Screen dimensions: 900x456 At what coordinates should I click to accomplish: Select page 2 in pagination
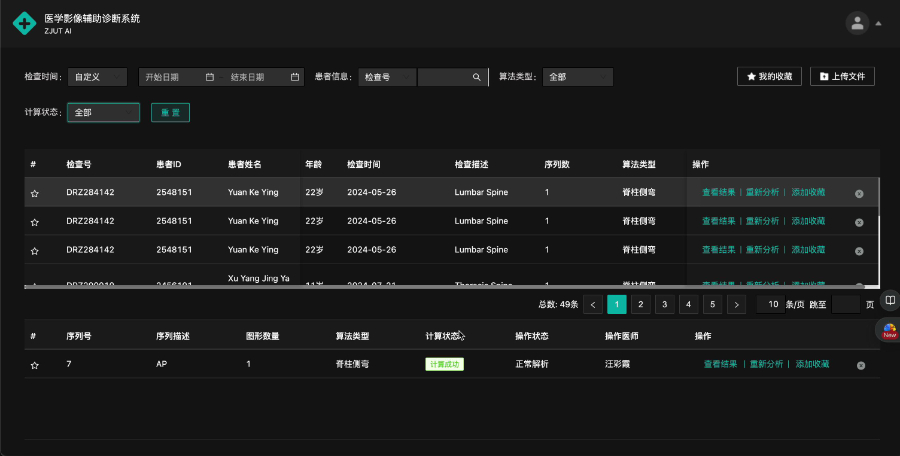(641, 304)
